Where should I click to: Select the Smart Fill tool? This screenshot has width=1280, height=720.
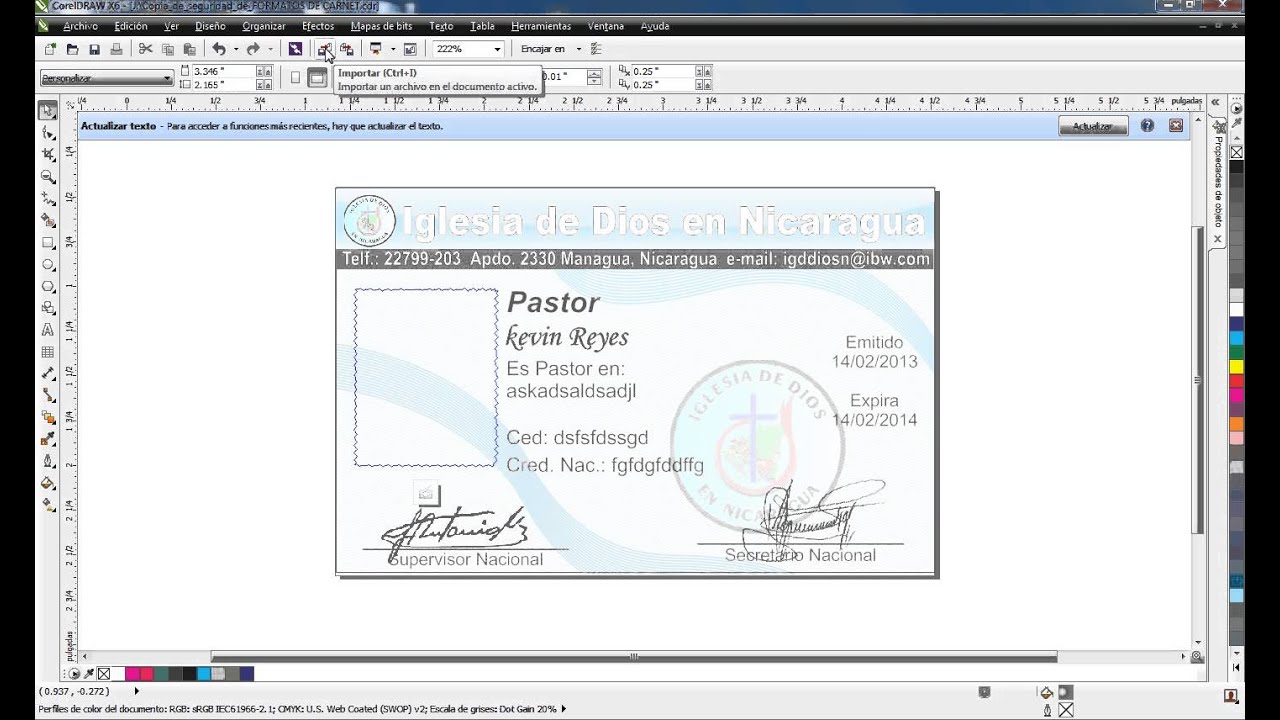tap(47, 221)
